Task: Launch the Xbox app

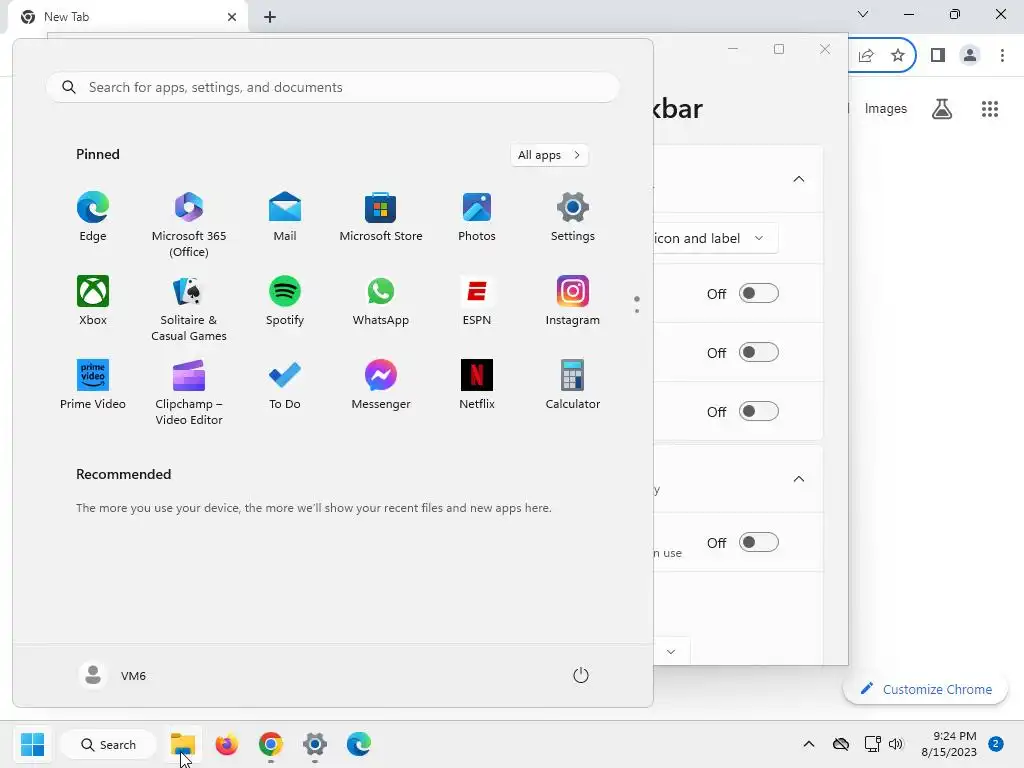Action: click(93, 300)
